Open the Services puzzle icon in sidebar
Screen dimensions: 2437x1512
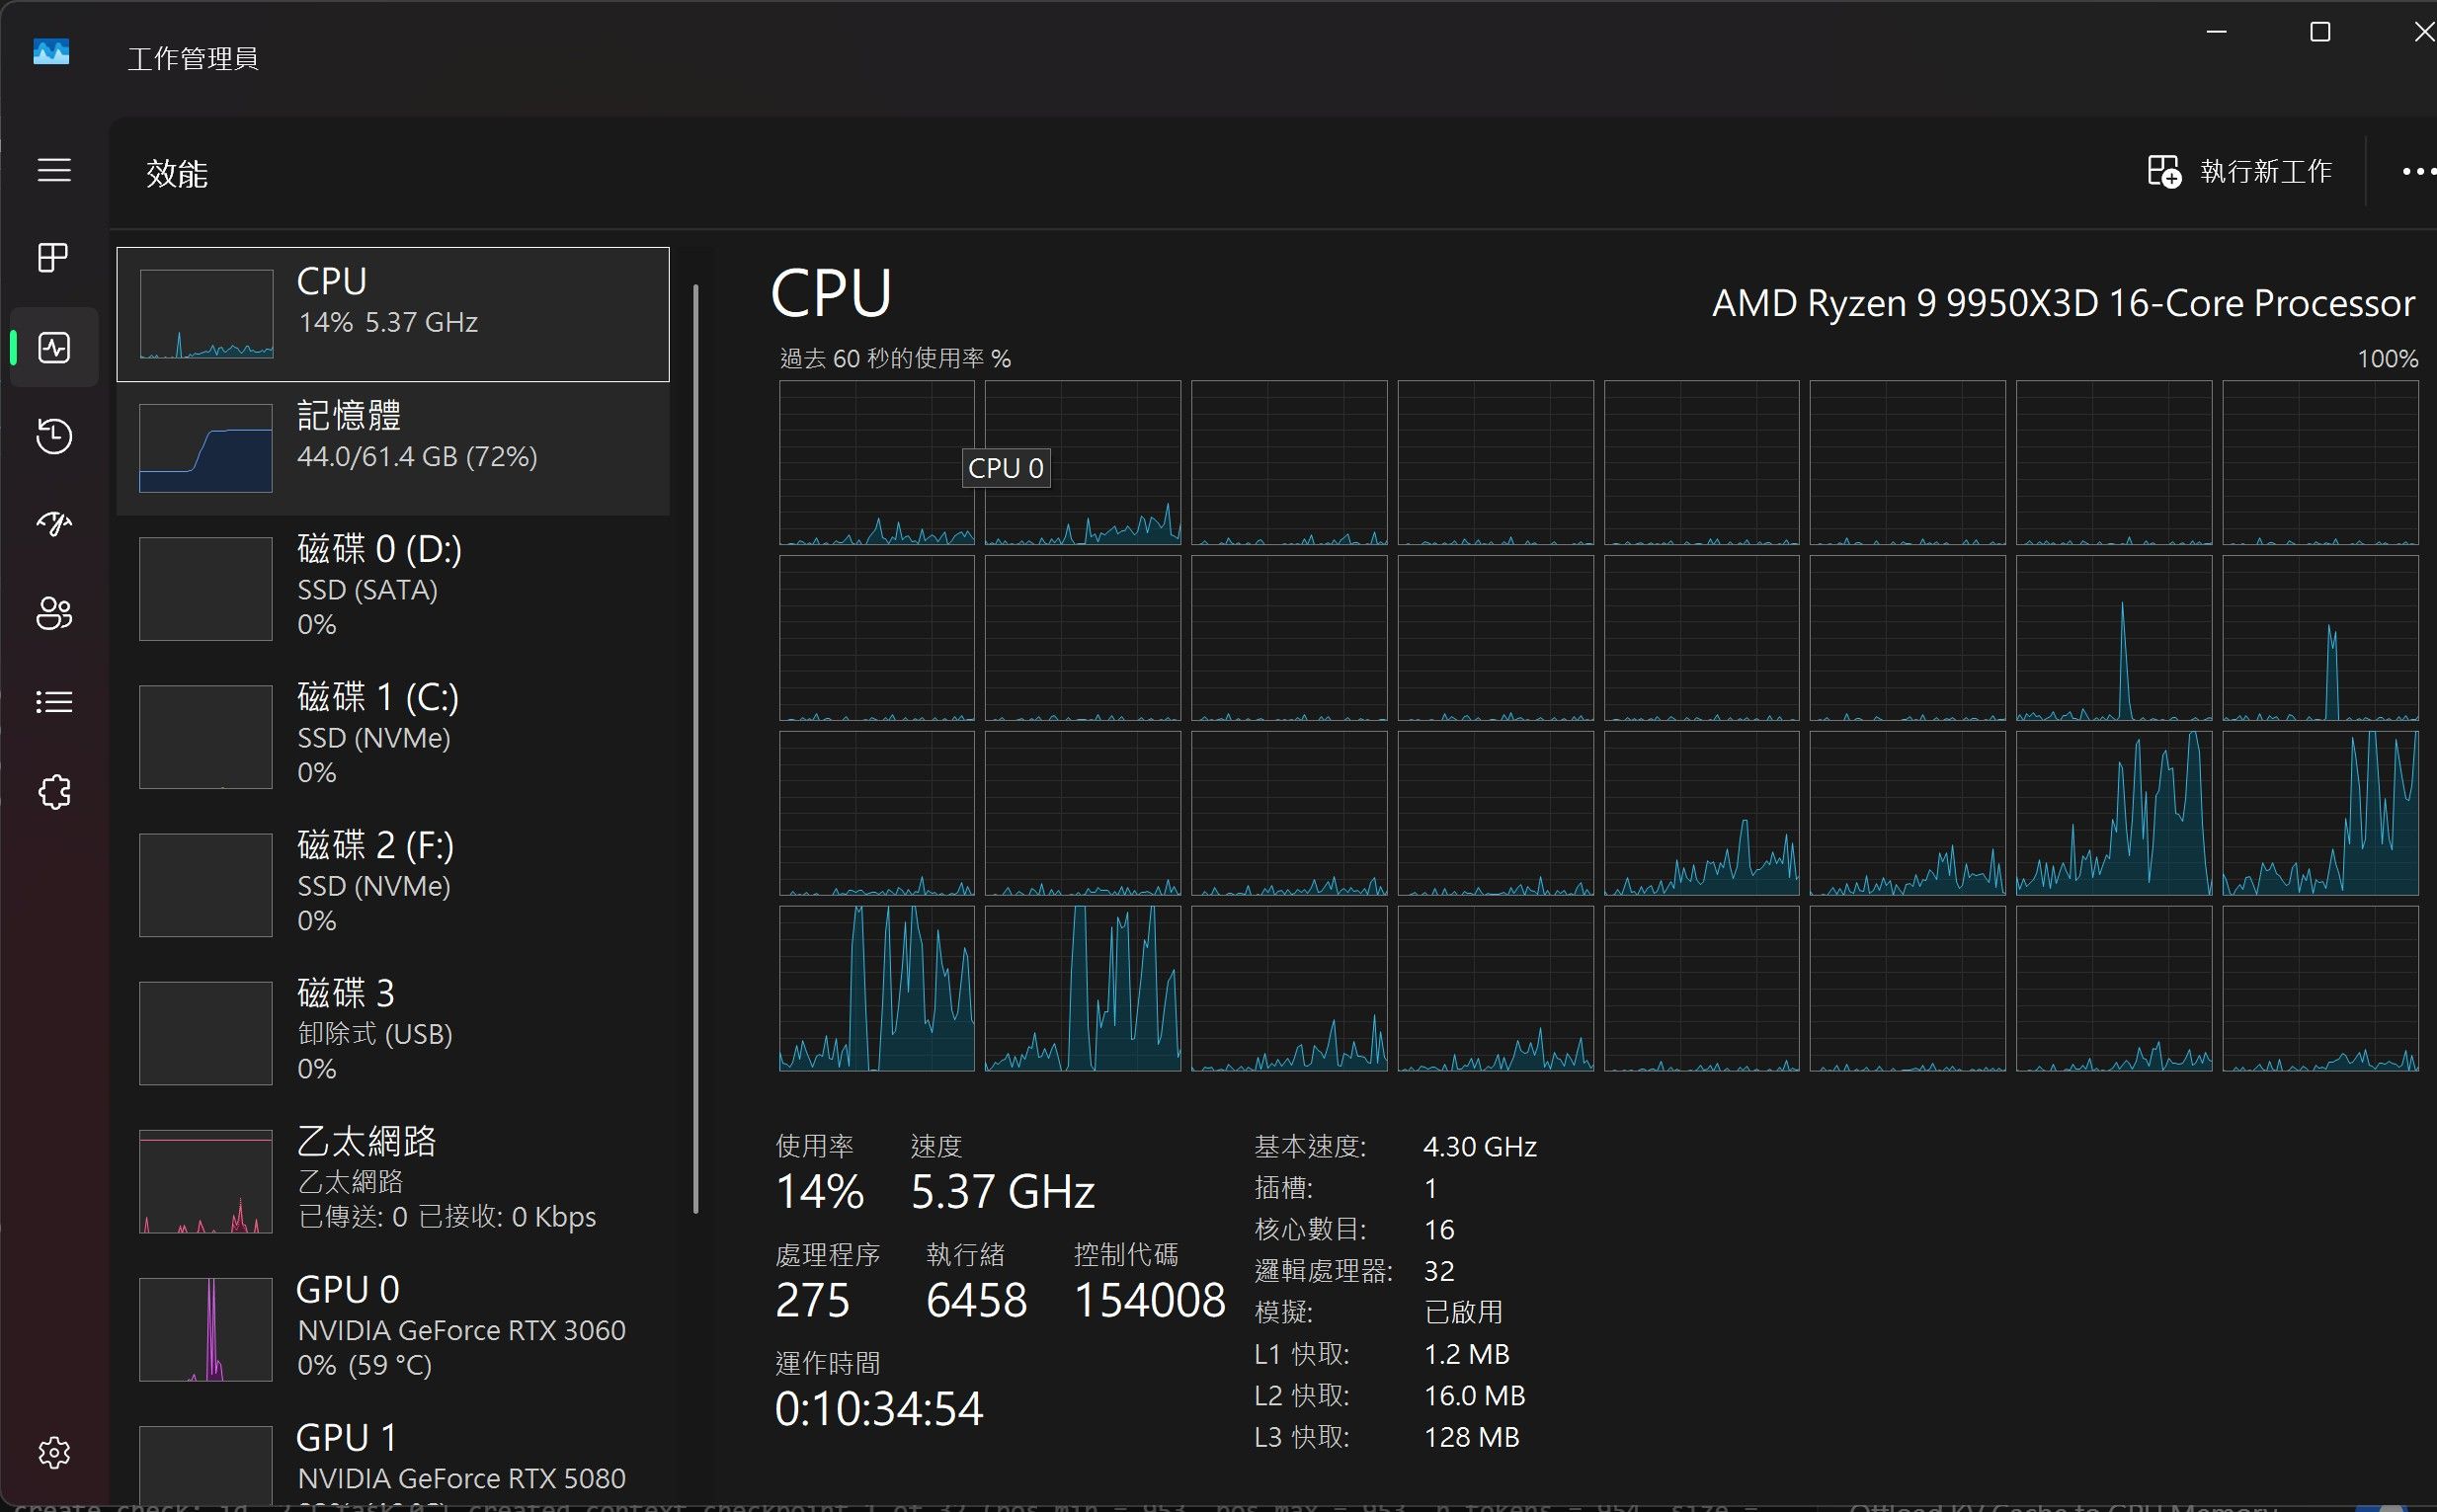54,792
